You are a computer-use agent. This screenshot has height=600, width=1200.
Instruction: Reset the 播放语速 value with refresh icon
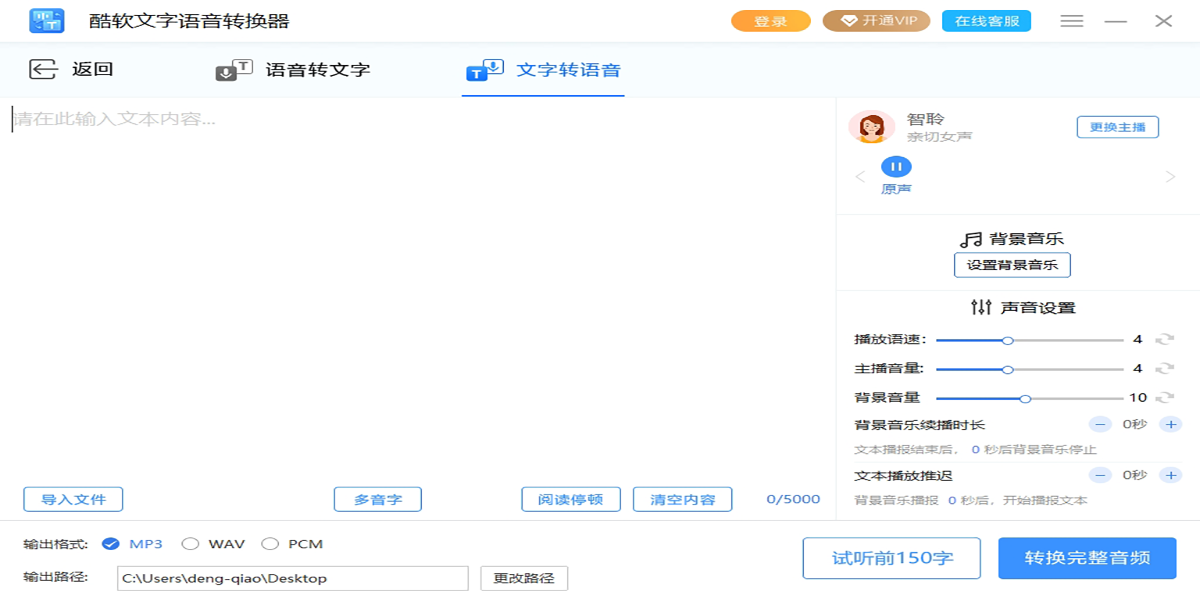pos(1164,340)
